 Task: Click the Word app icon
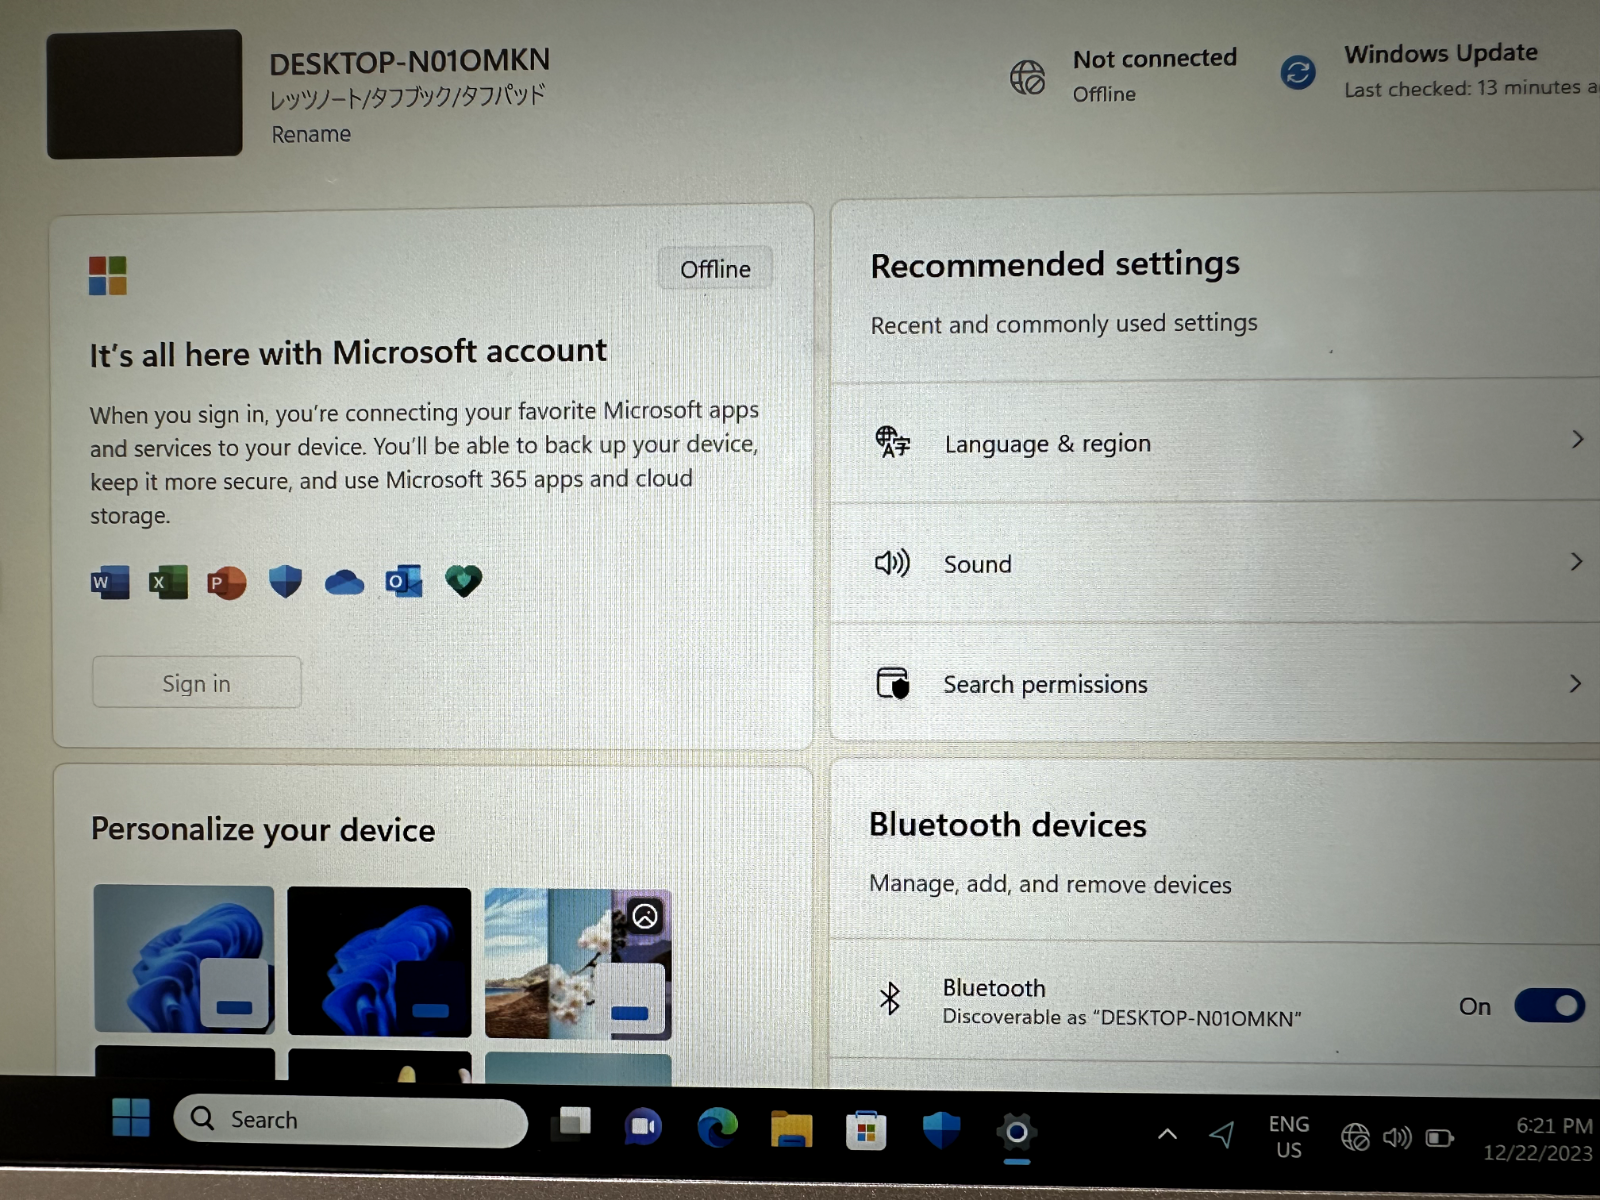coord(110,582)
